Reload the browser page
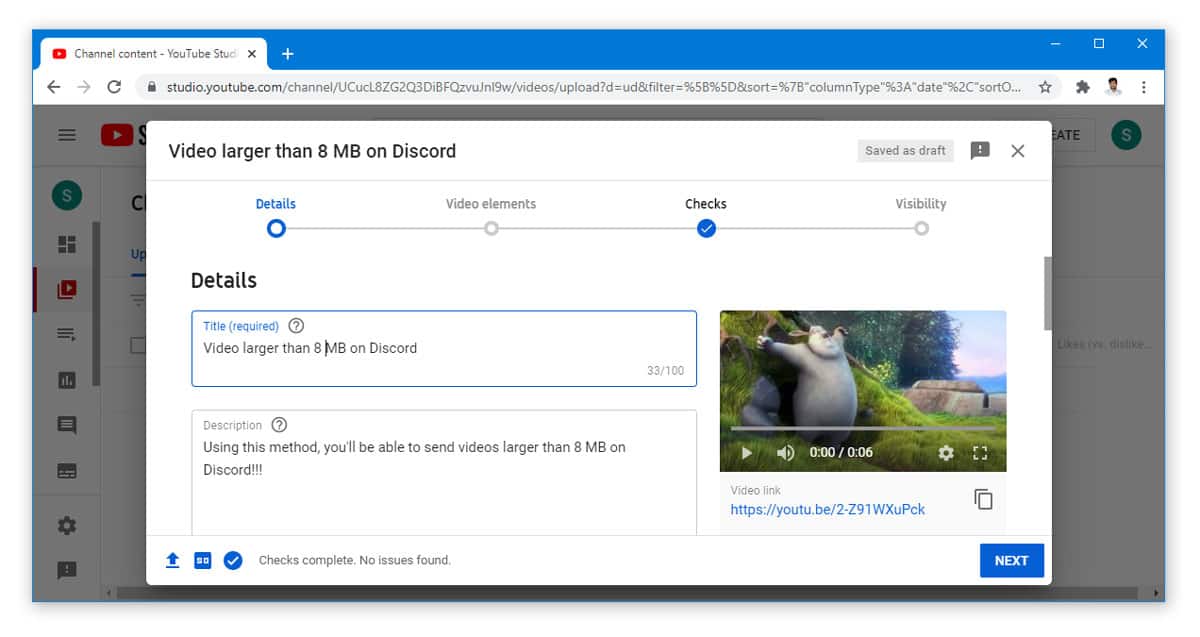This screenshot has width=1200, height=637. 114,87
